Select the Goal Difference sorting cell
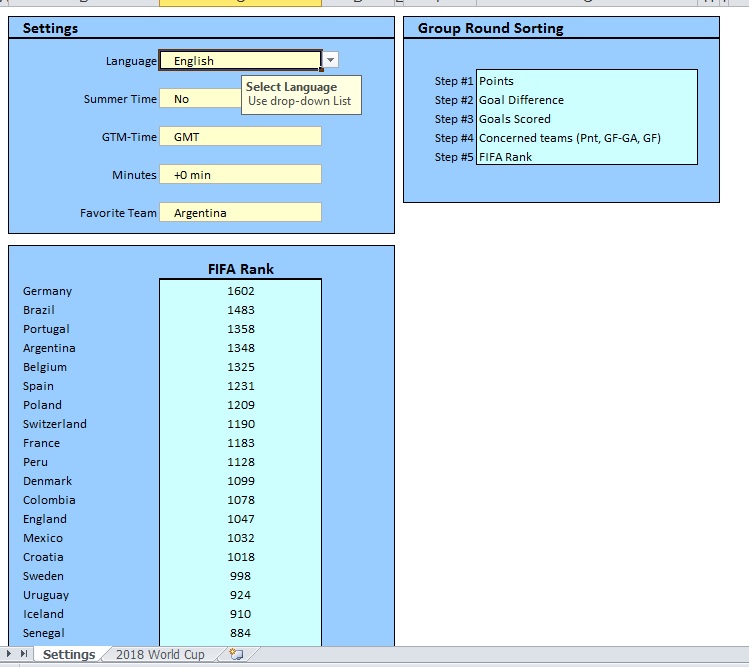 pyautogui.click(x=587, y=99)
